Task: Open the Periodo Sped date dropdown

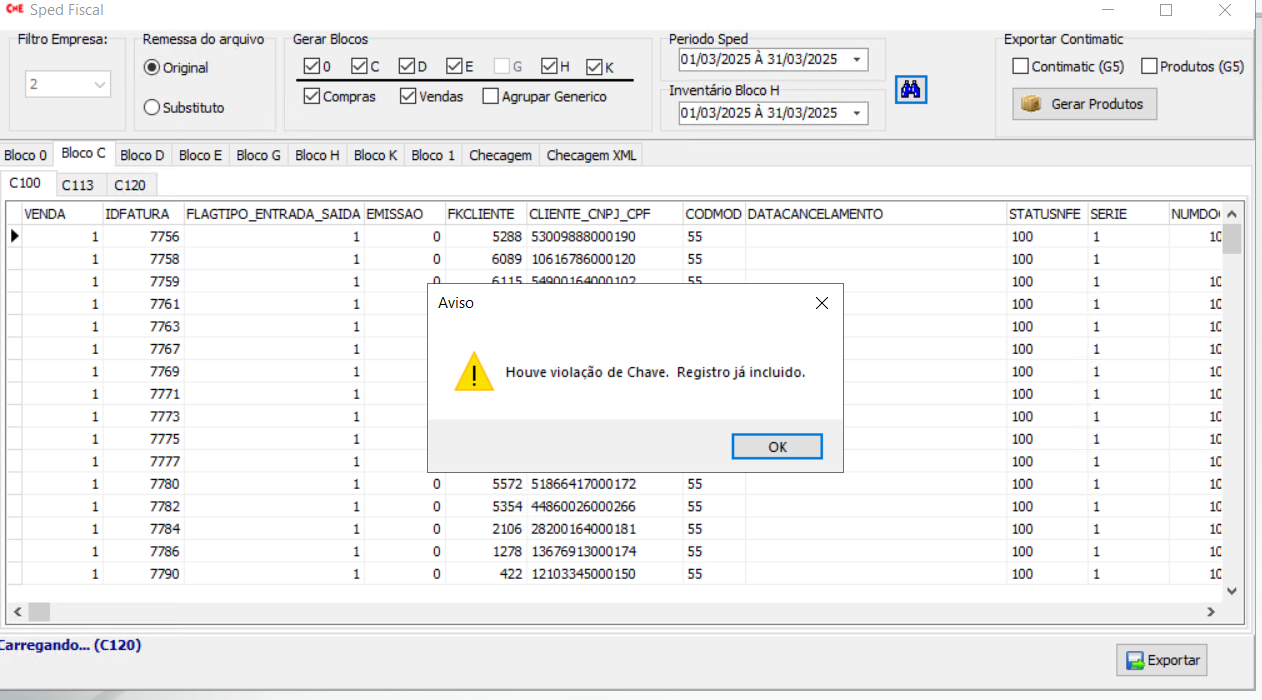Action: (857, 60)
